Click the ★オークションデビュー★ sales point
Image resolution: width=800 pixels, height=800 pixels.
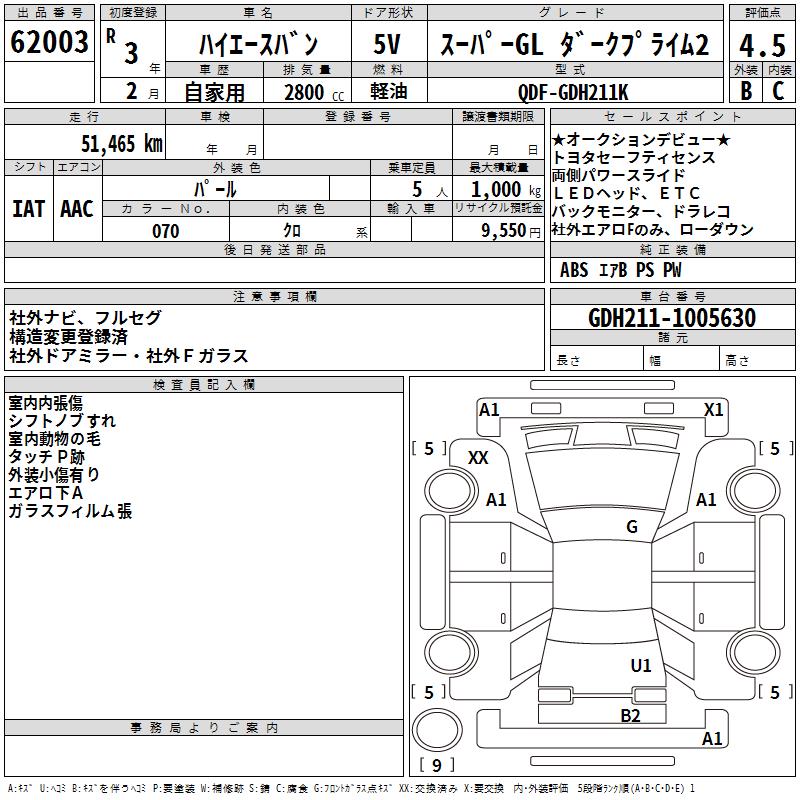641,139
